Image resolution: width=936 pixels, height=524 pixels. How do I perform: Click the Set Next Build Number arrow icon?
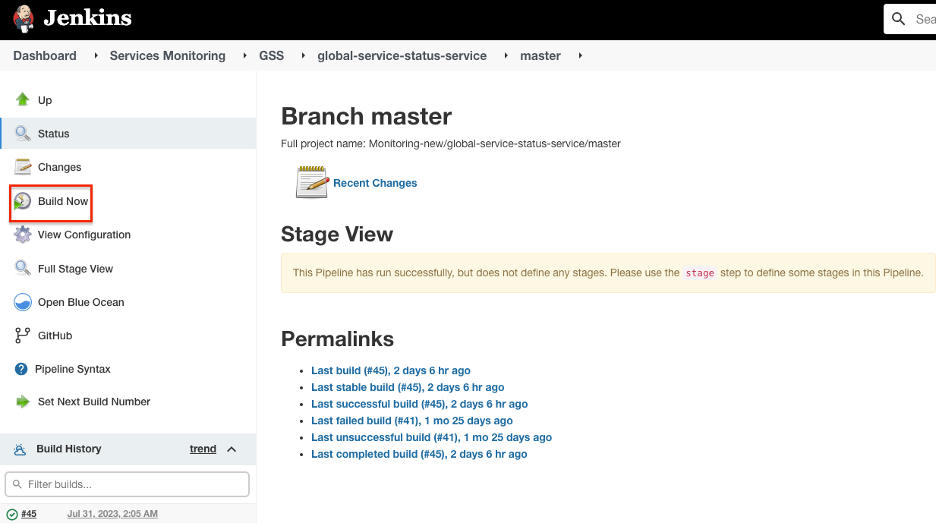(23, 402)
